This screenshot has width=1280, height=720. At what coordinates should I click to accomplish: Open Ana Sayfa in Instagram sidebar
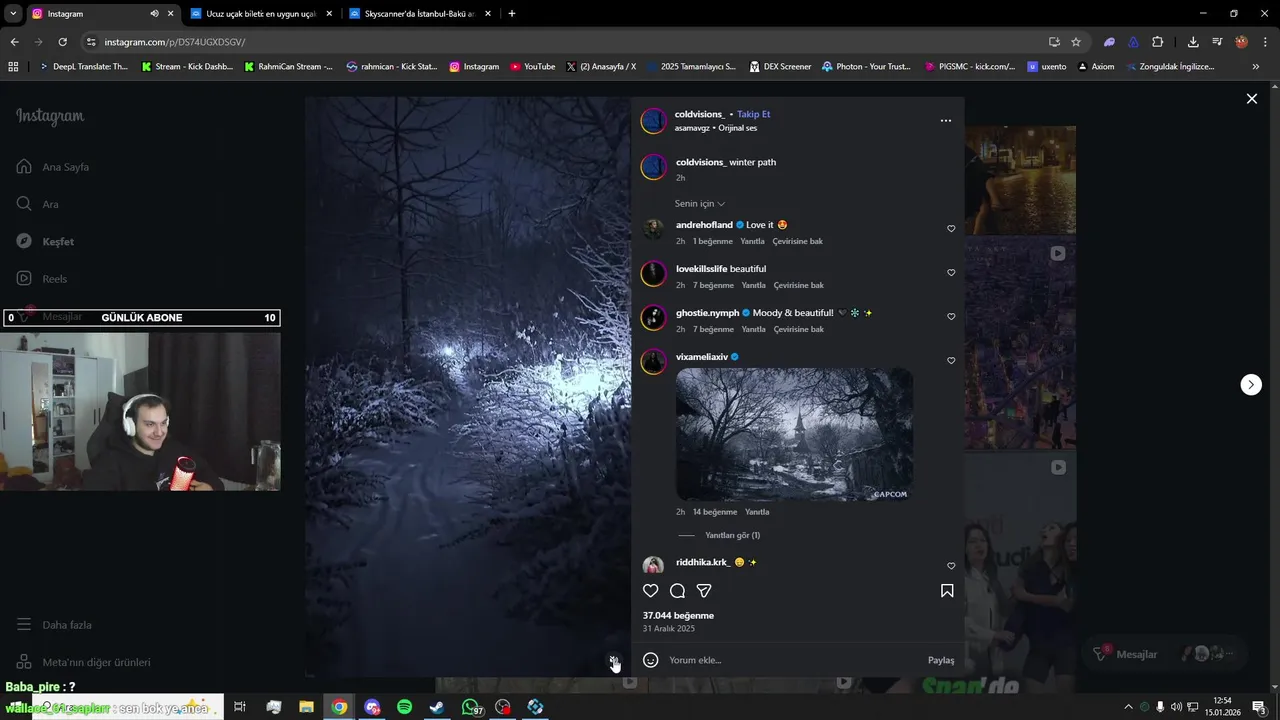(53, 167)
